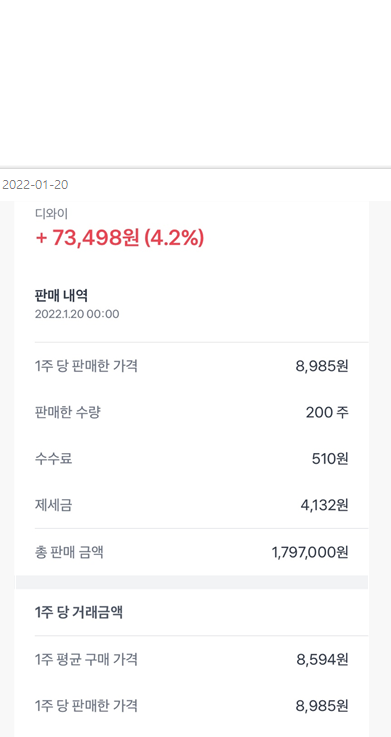The height and width of the screenshot is (737, 391).
Task: Click the 1주 당 거래금액 section heading
Action: (x=78, y=612)
